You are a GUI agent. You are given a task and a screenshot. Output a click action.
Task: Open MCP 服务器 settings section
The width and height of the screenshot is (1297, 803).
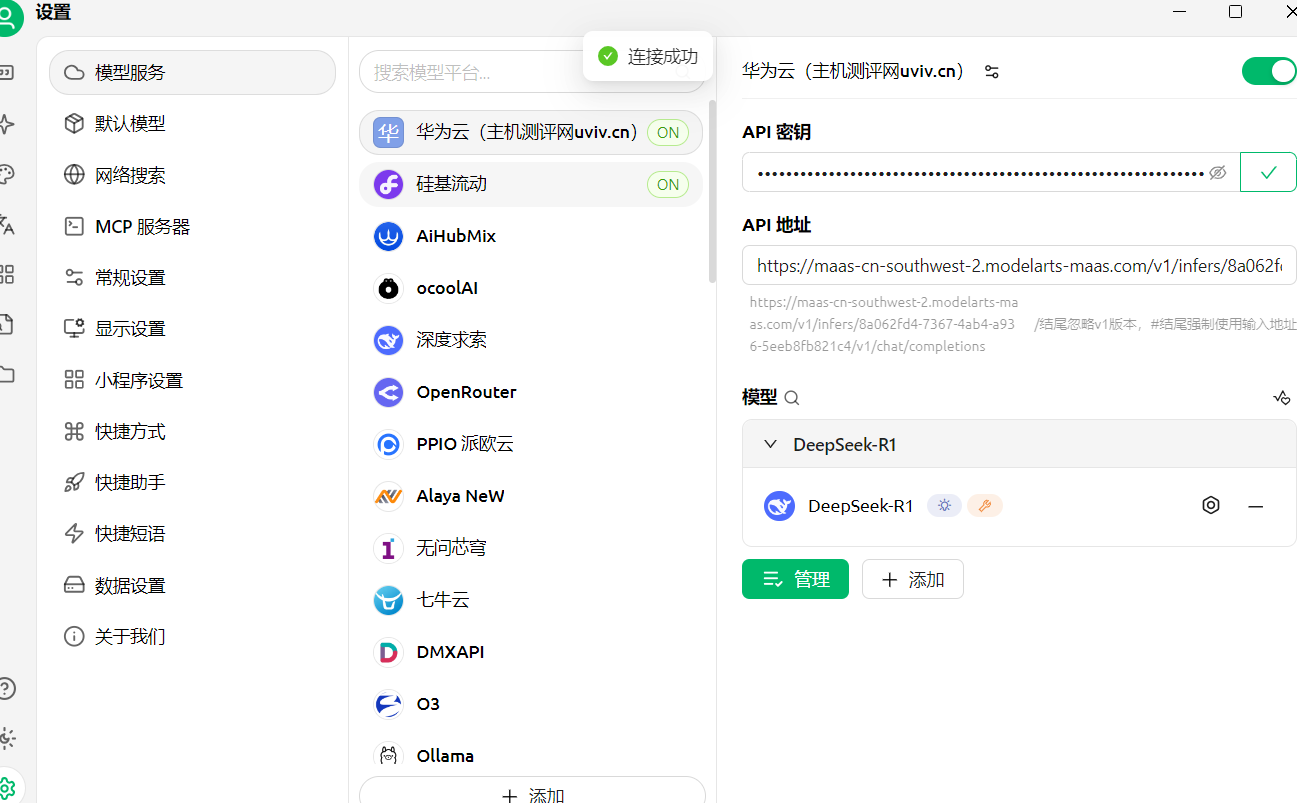[142, 227]
